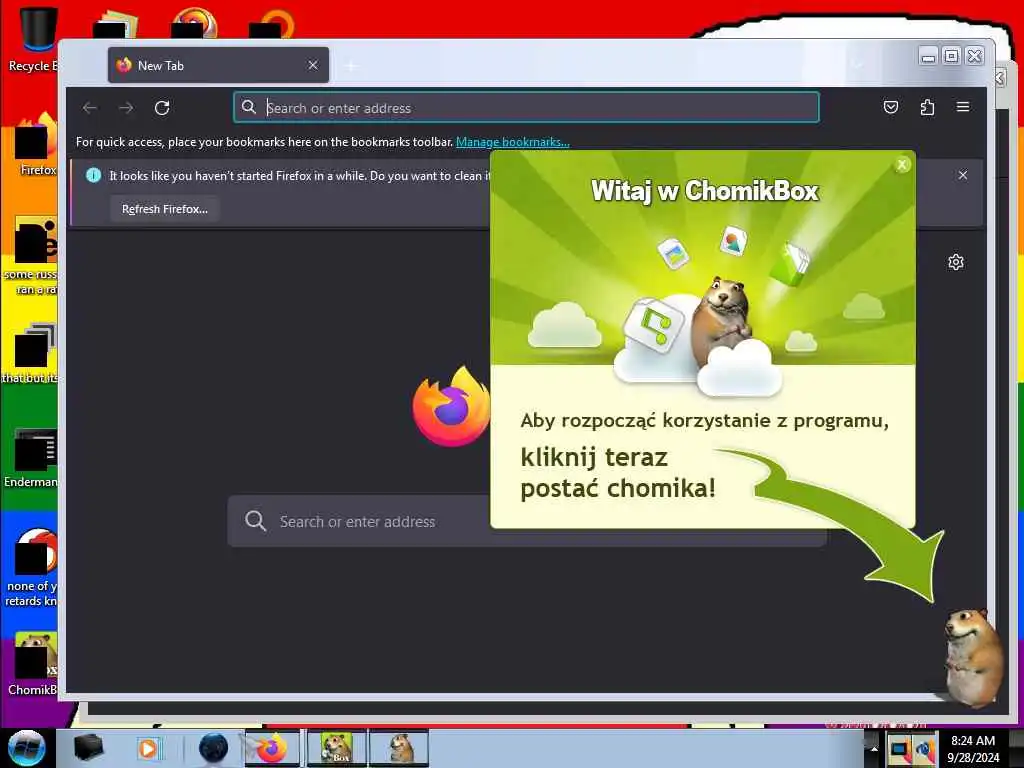
Task: Dismiss the Refresh Firefox notification bar
Action: coord(963,175)
